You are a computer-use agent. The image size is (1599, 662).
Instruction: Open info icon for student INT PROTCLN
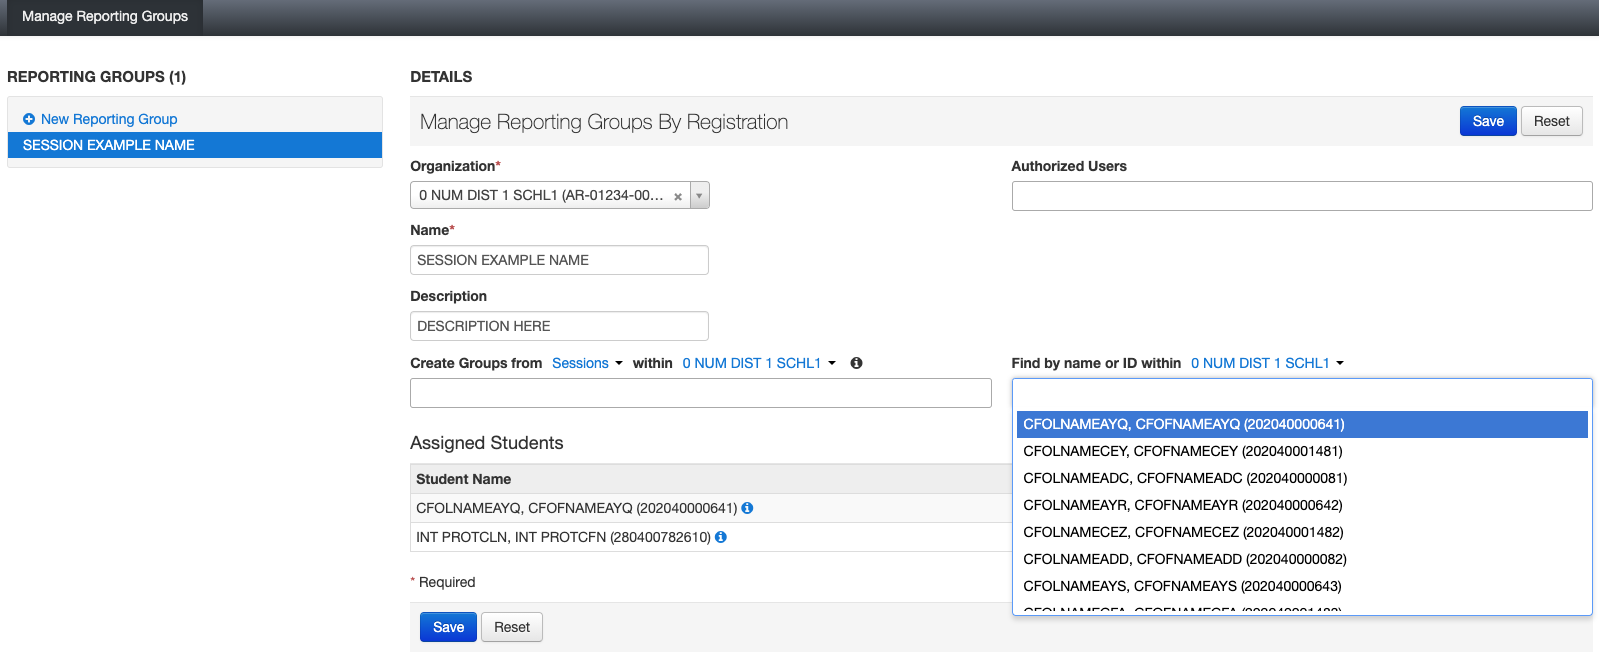click(x=721, y=537)
